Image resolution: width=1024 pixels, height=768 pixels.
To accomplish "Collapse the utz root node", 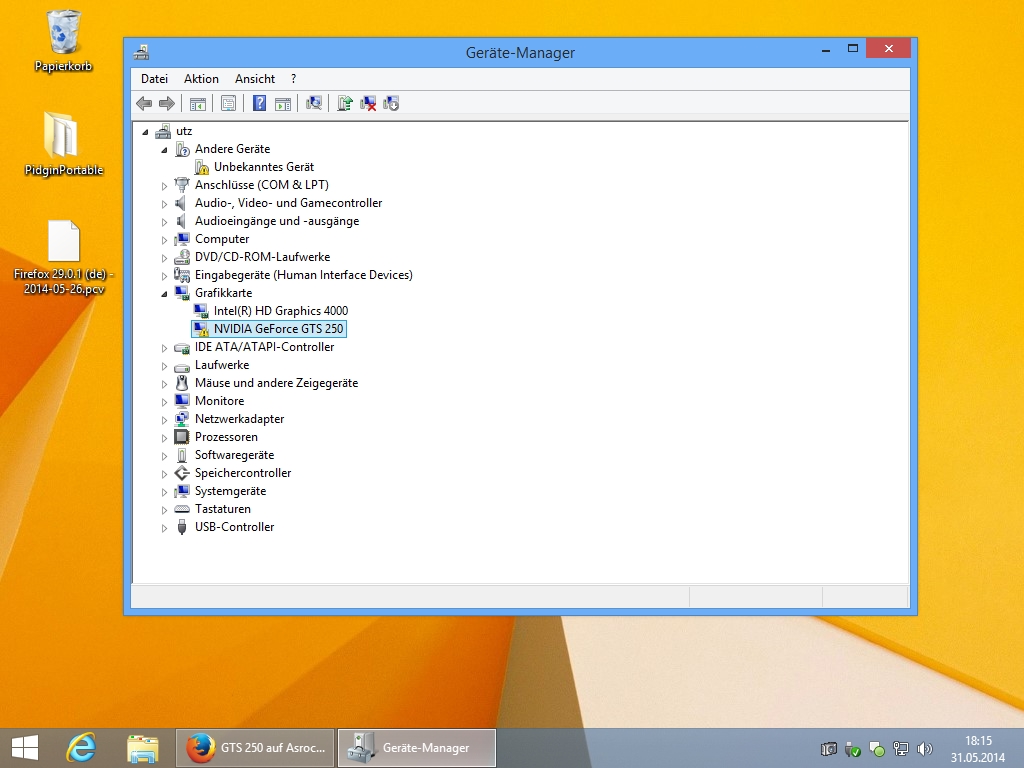I will tap(146, 132).
